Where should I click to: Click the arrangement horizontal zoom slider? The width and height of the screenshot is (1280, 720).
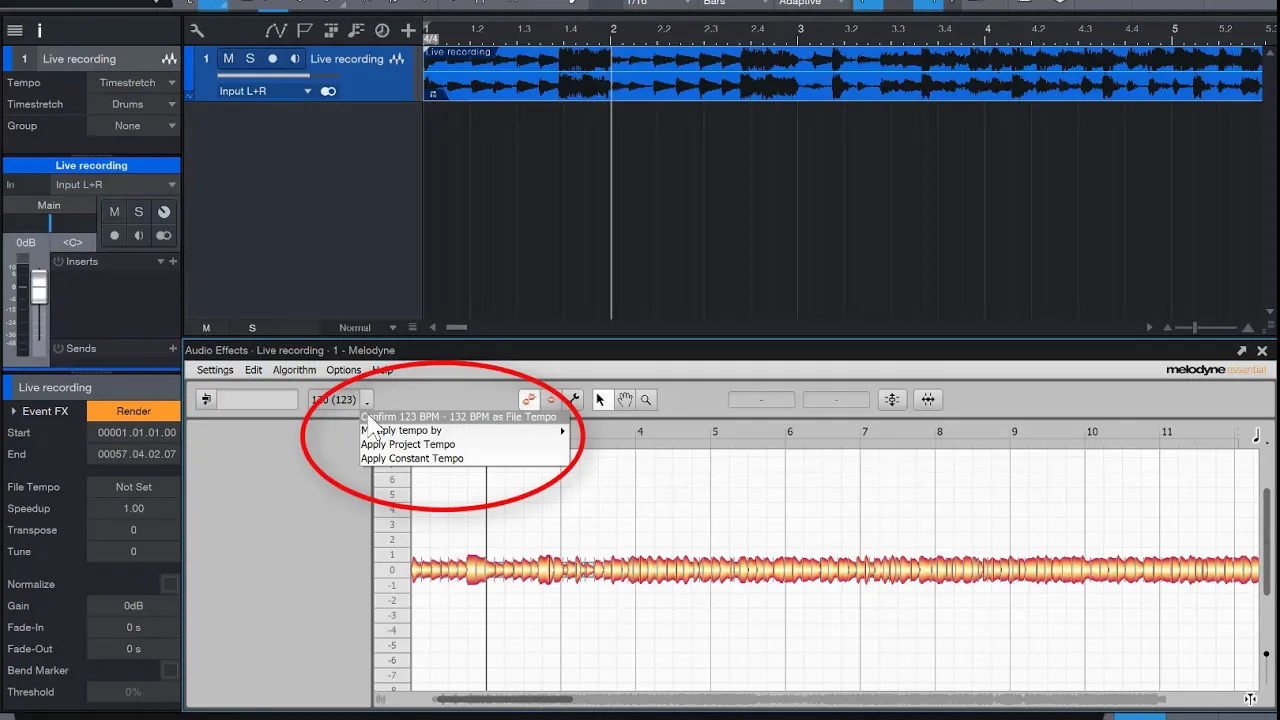pyautogui.click(x=1194, y=327)
